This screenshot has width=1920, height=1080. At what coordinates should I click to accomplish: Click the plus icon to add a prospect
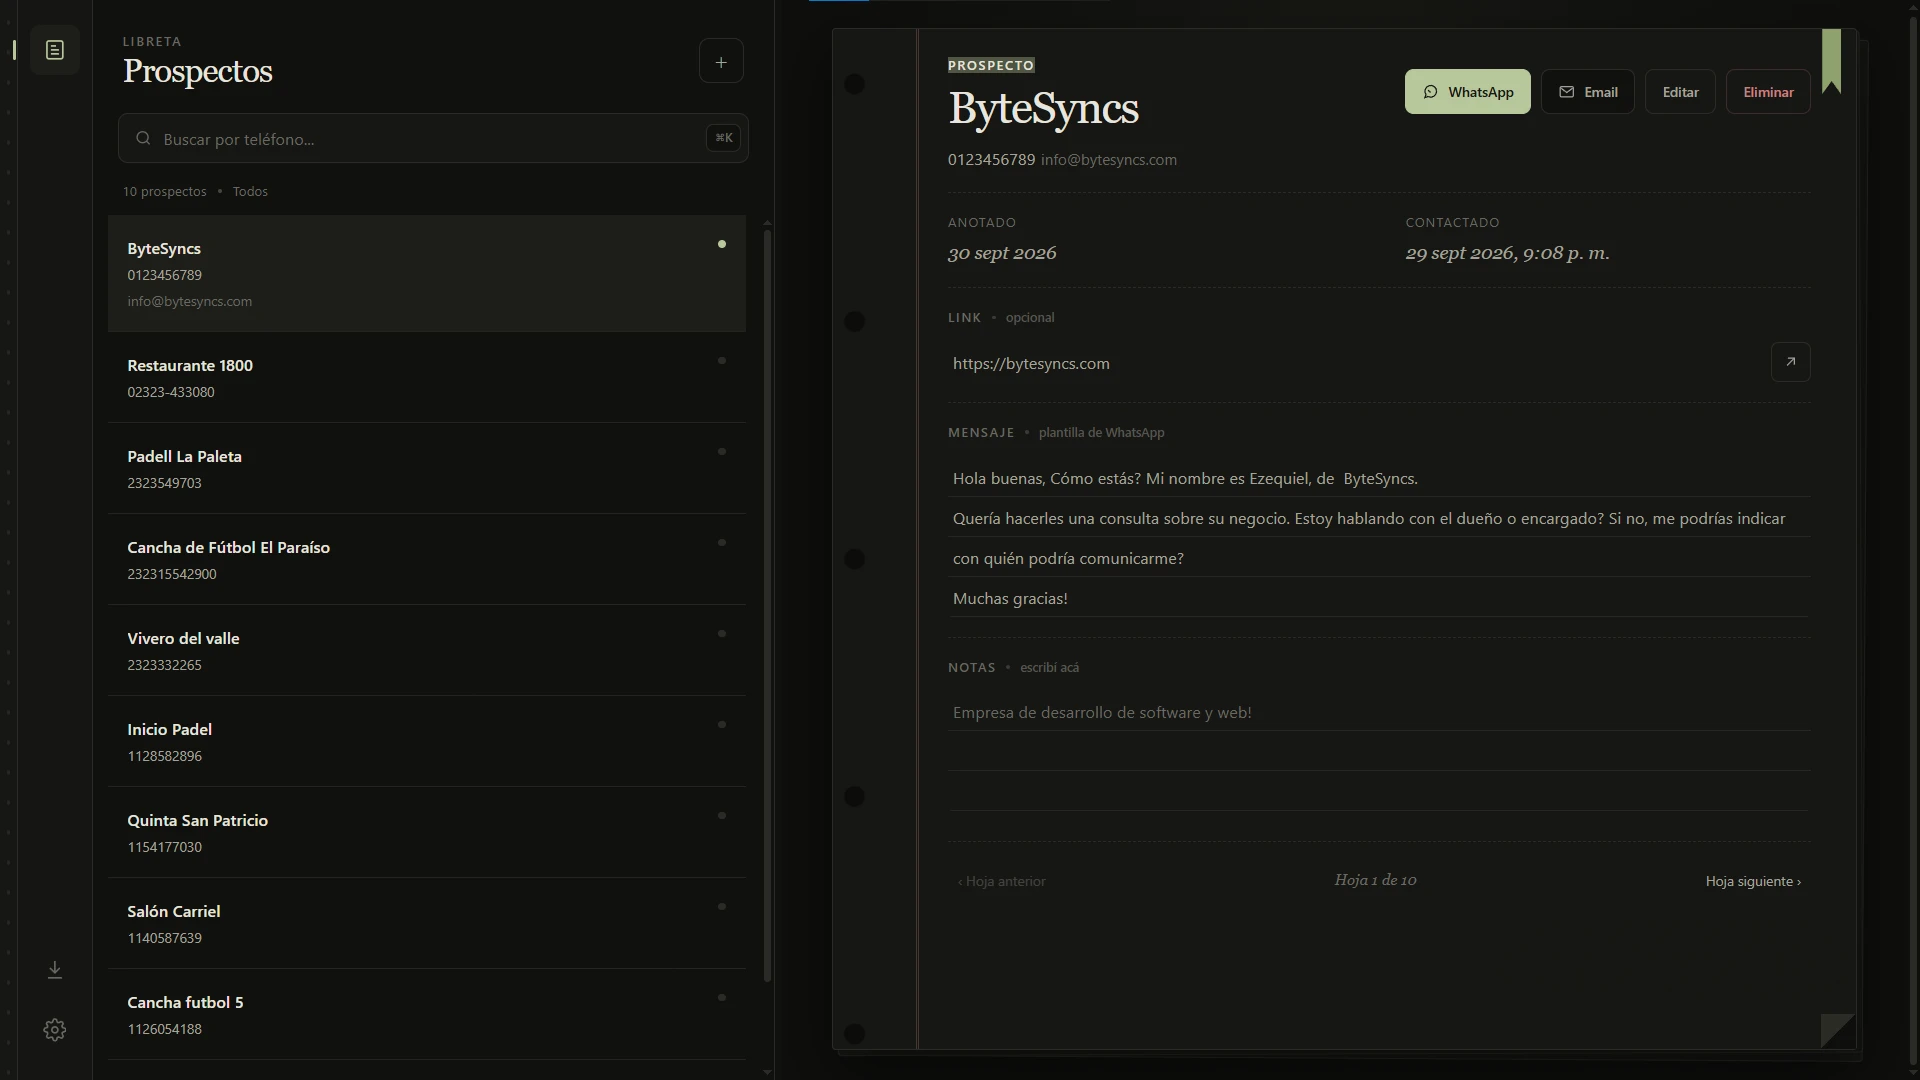(x=721, y=62)
